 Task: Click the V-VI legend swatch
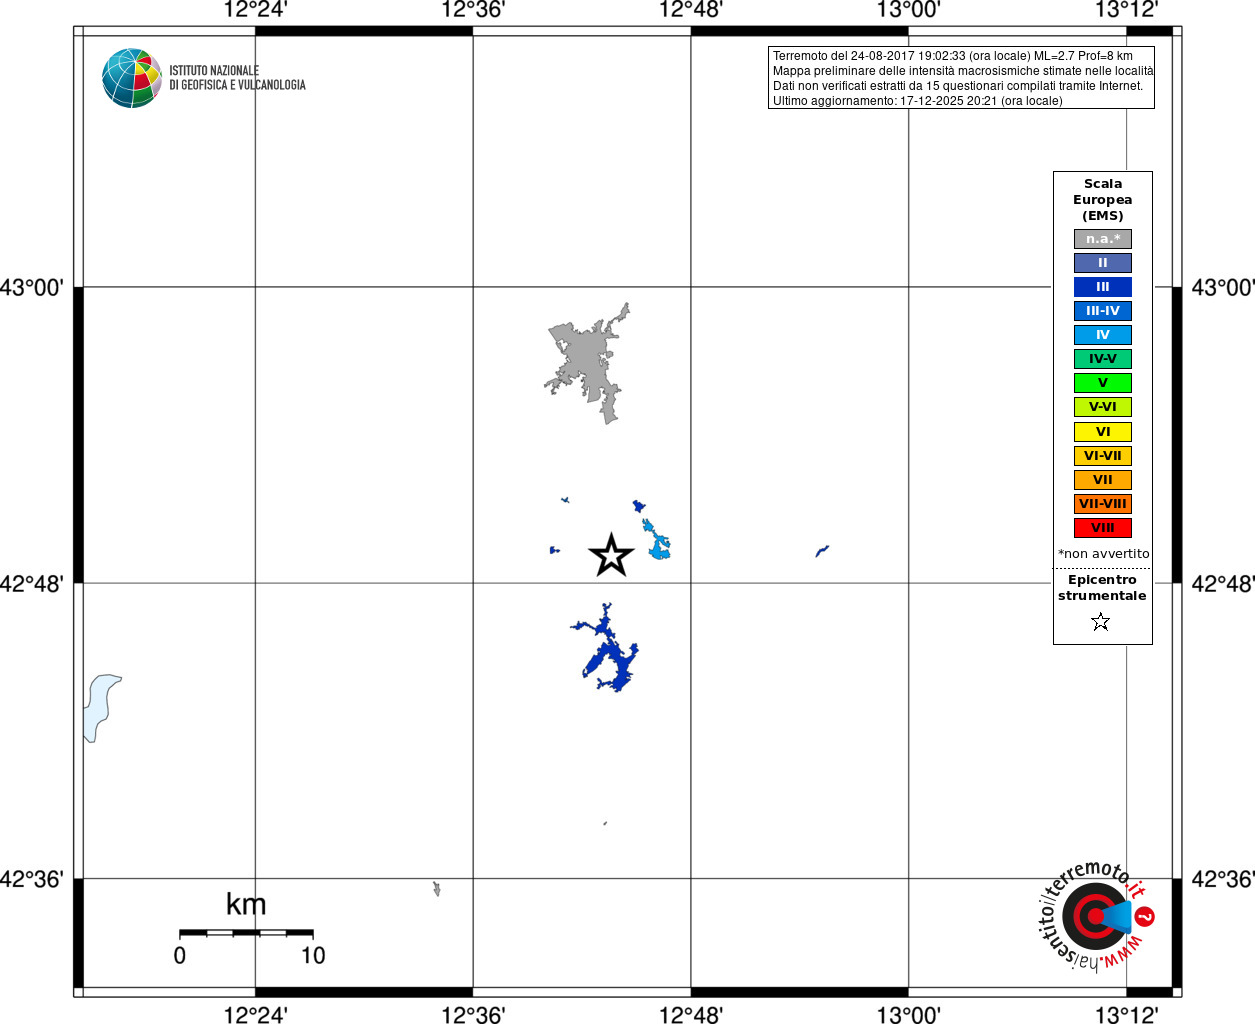click(x=1103, y=407)
